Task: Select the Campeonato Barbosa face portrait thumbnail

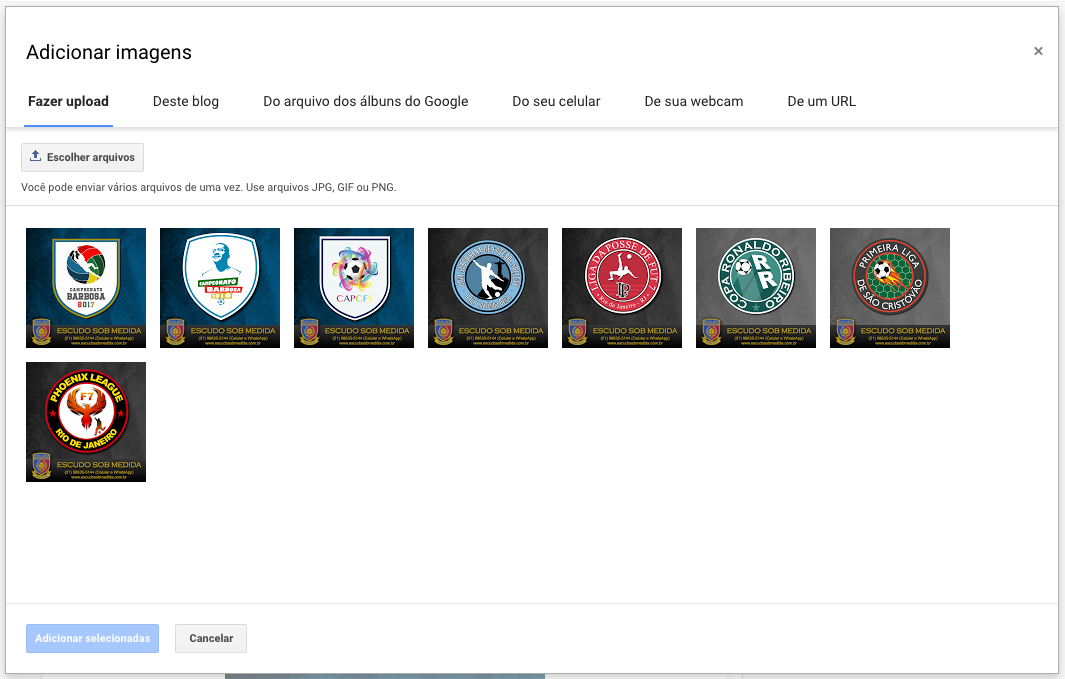Action: point(220,288)
